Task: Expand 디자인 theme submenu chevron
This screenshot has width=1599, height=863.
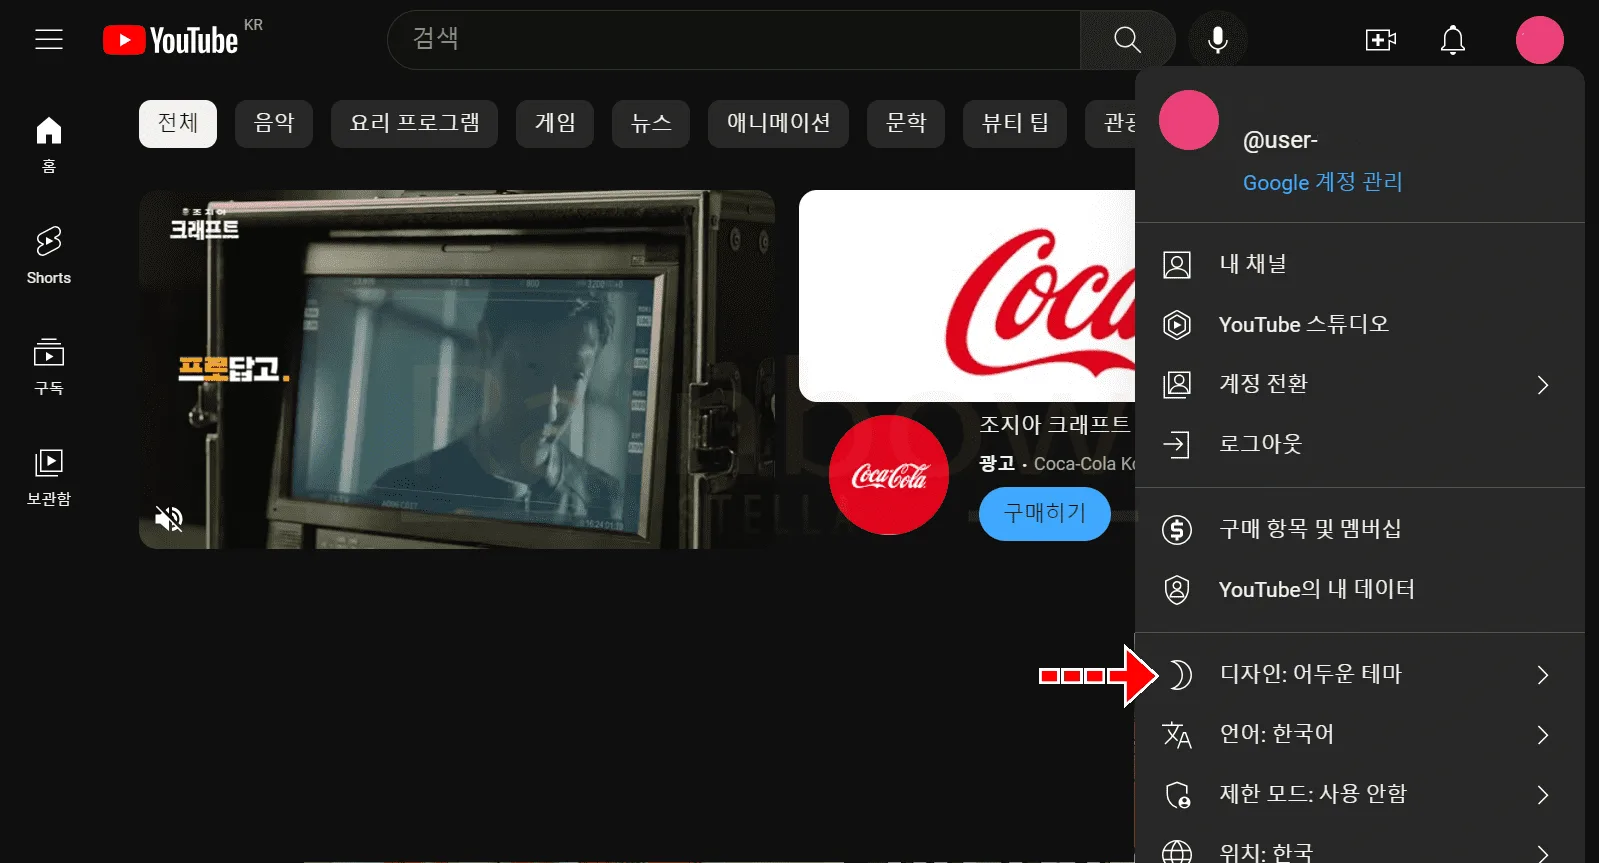Action: 1543,675
